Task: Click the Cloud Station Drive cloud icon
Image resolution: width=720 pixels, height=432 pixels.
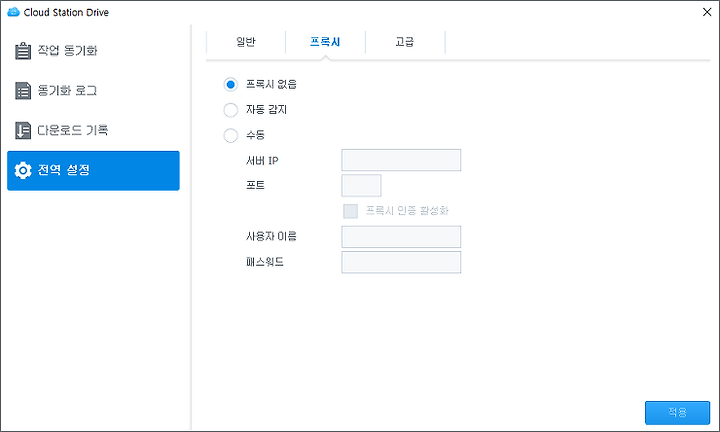Action: point(13,12)
